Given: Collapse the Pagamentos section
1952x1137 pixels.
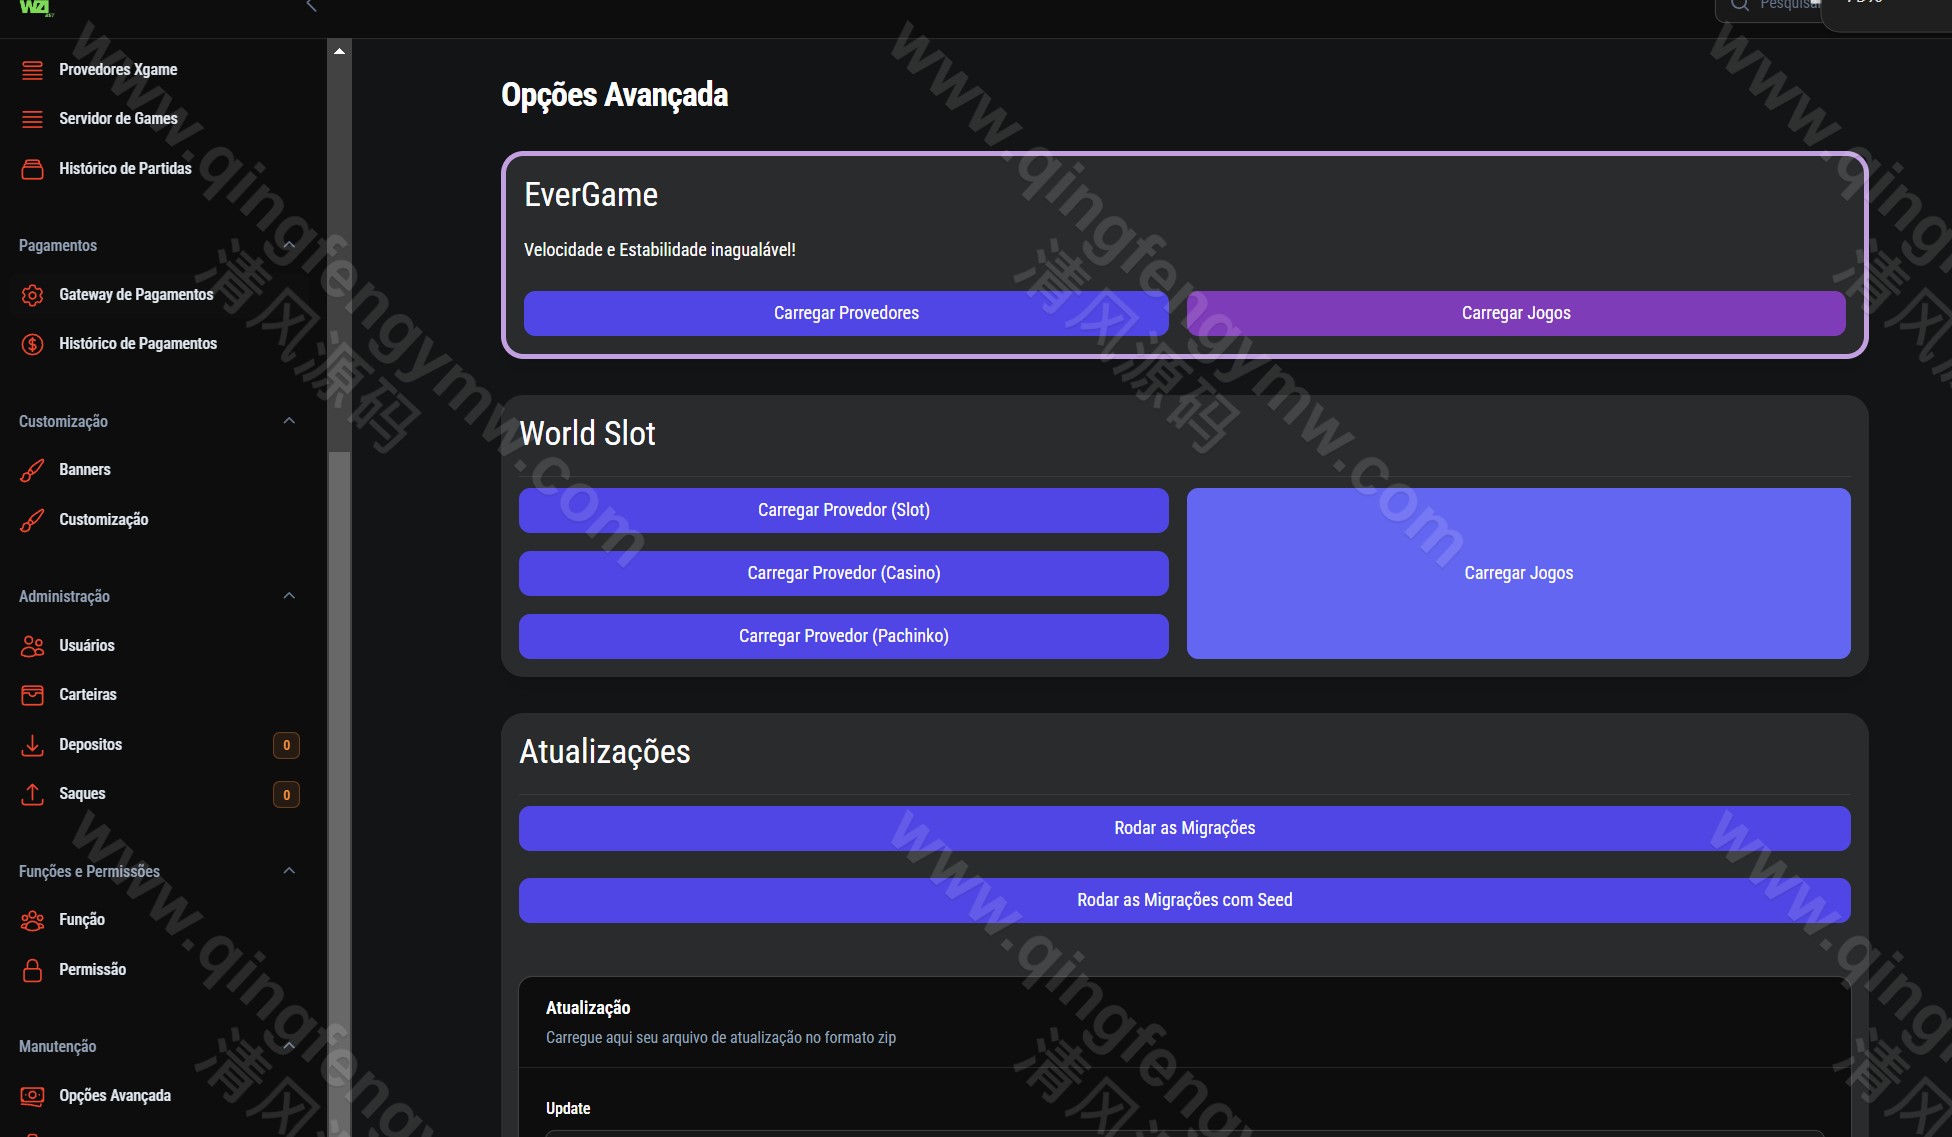Looking at the screenshot, I should tap(289, 245).
